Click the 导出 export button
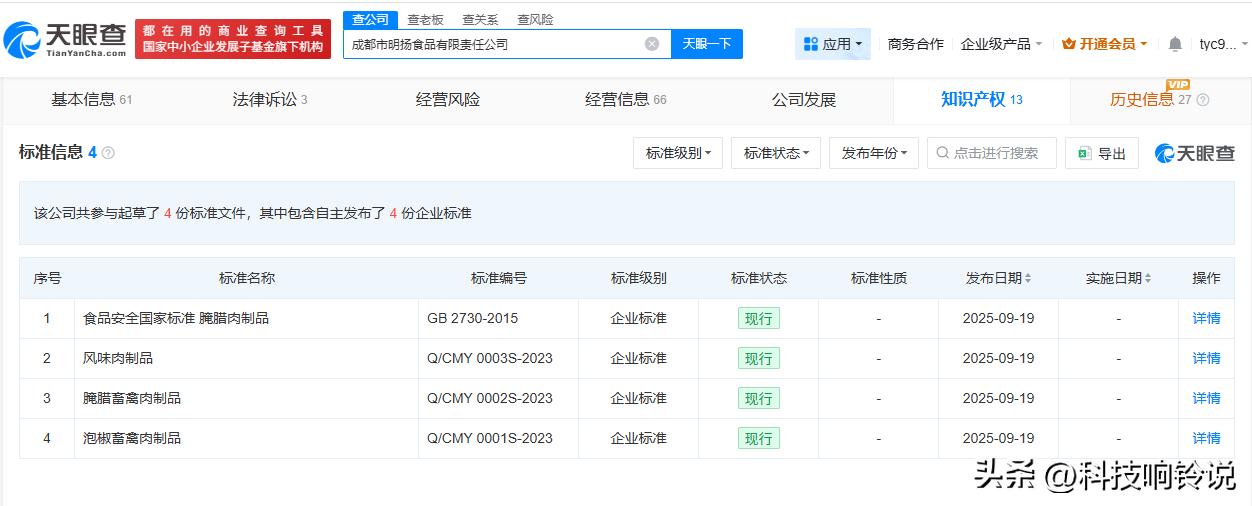This screenshot has width=1252, height=506. 1102,153
